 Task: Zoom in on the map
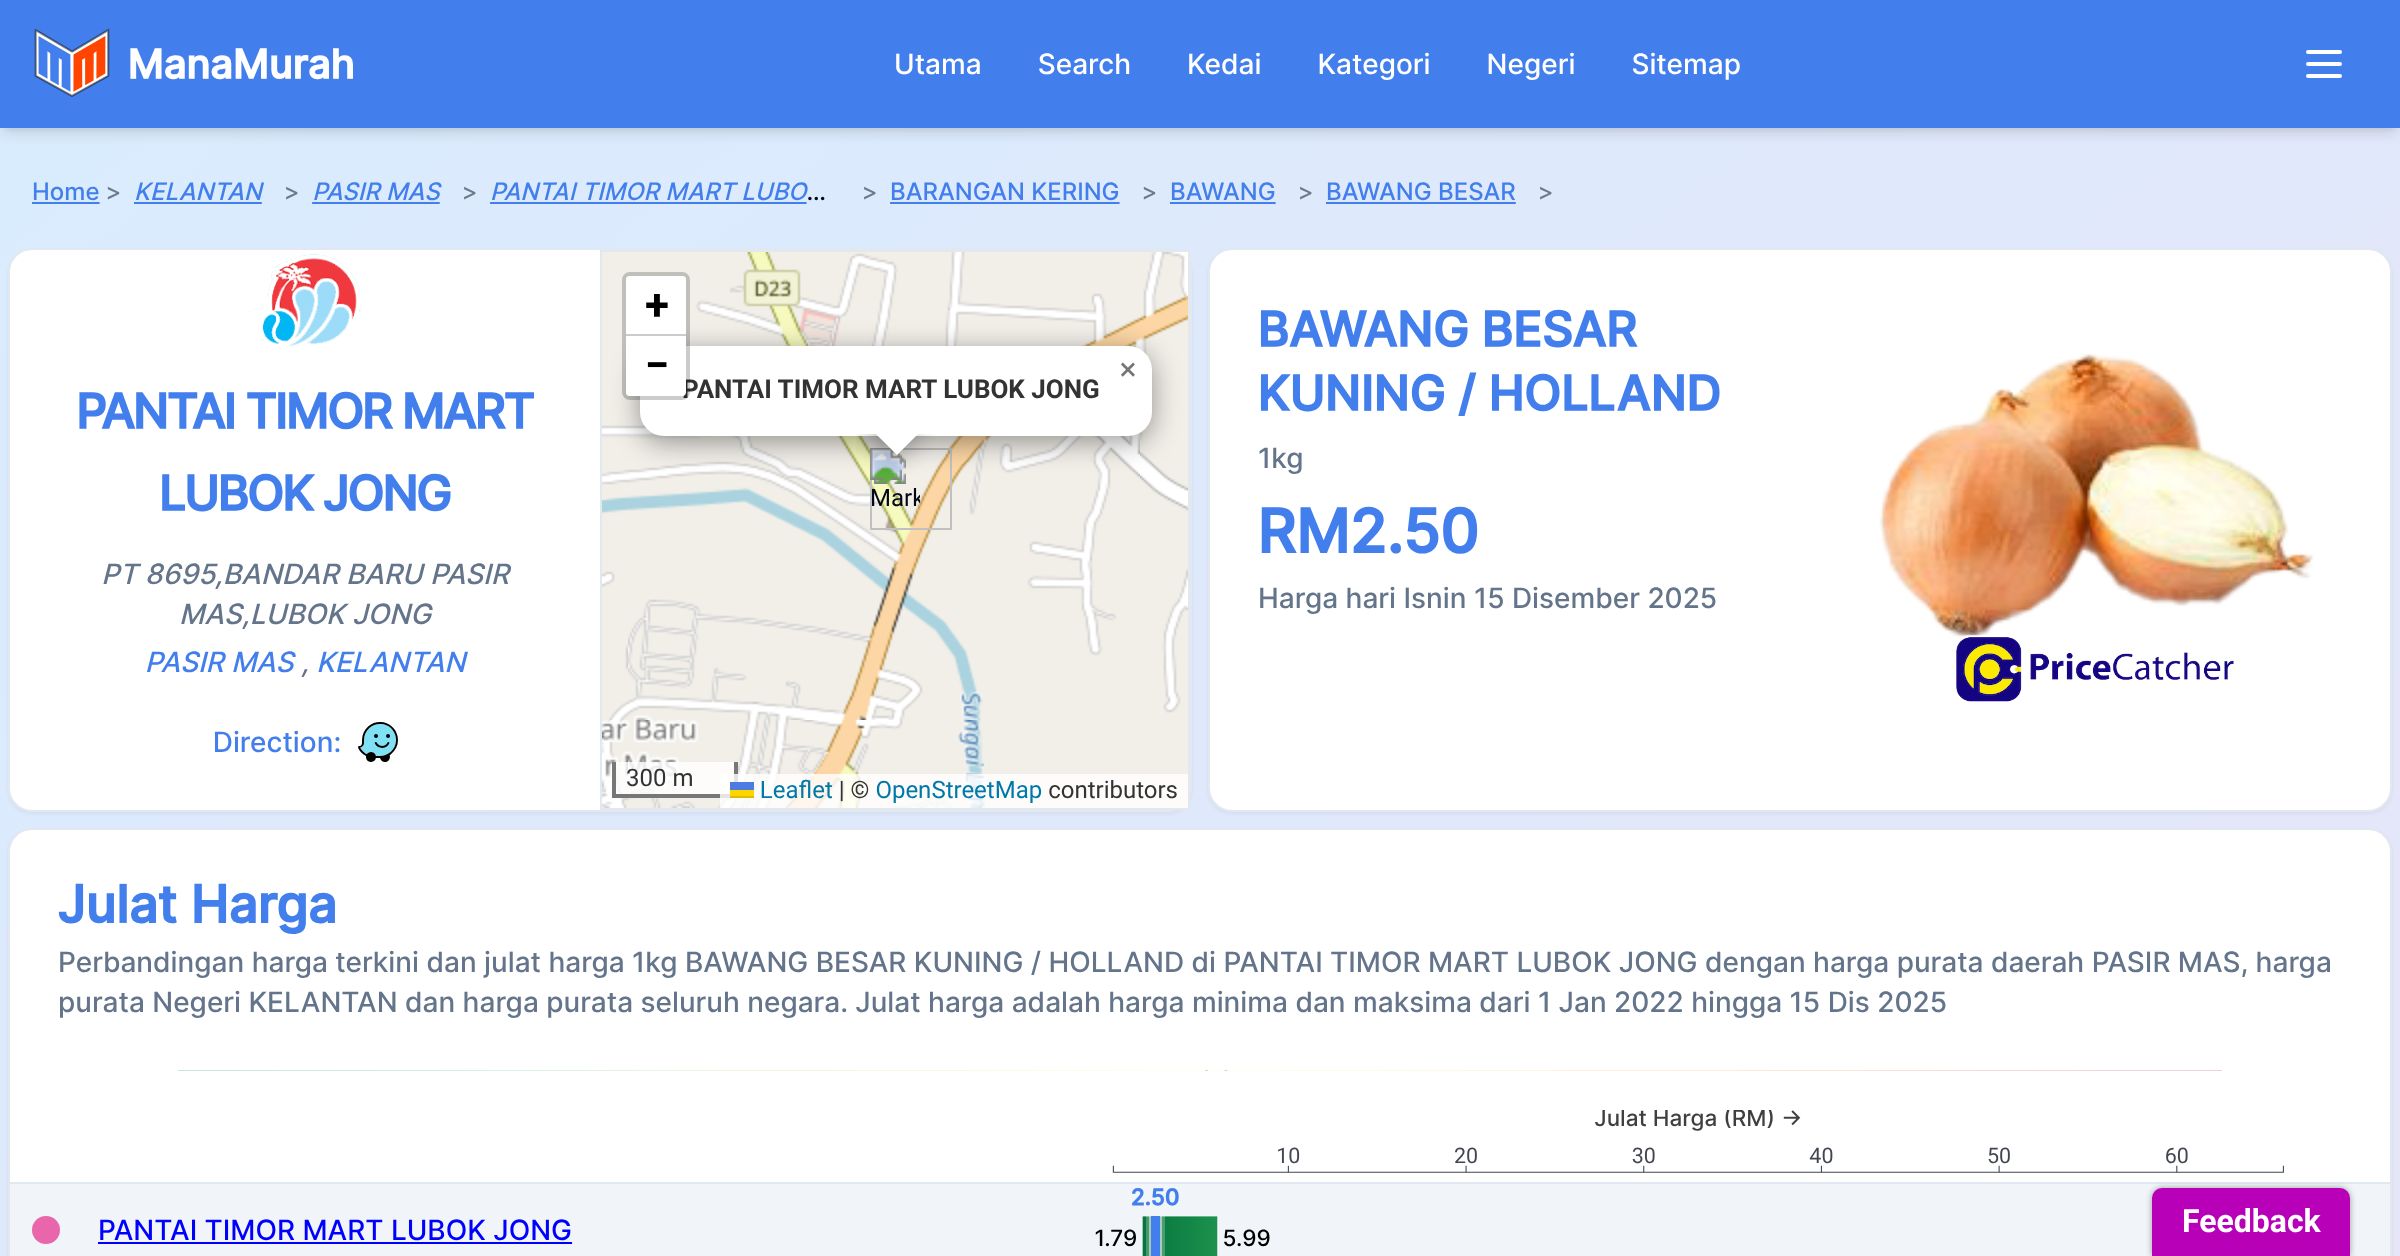656,305
